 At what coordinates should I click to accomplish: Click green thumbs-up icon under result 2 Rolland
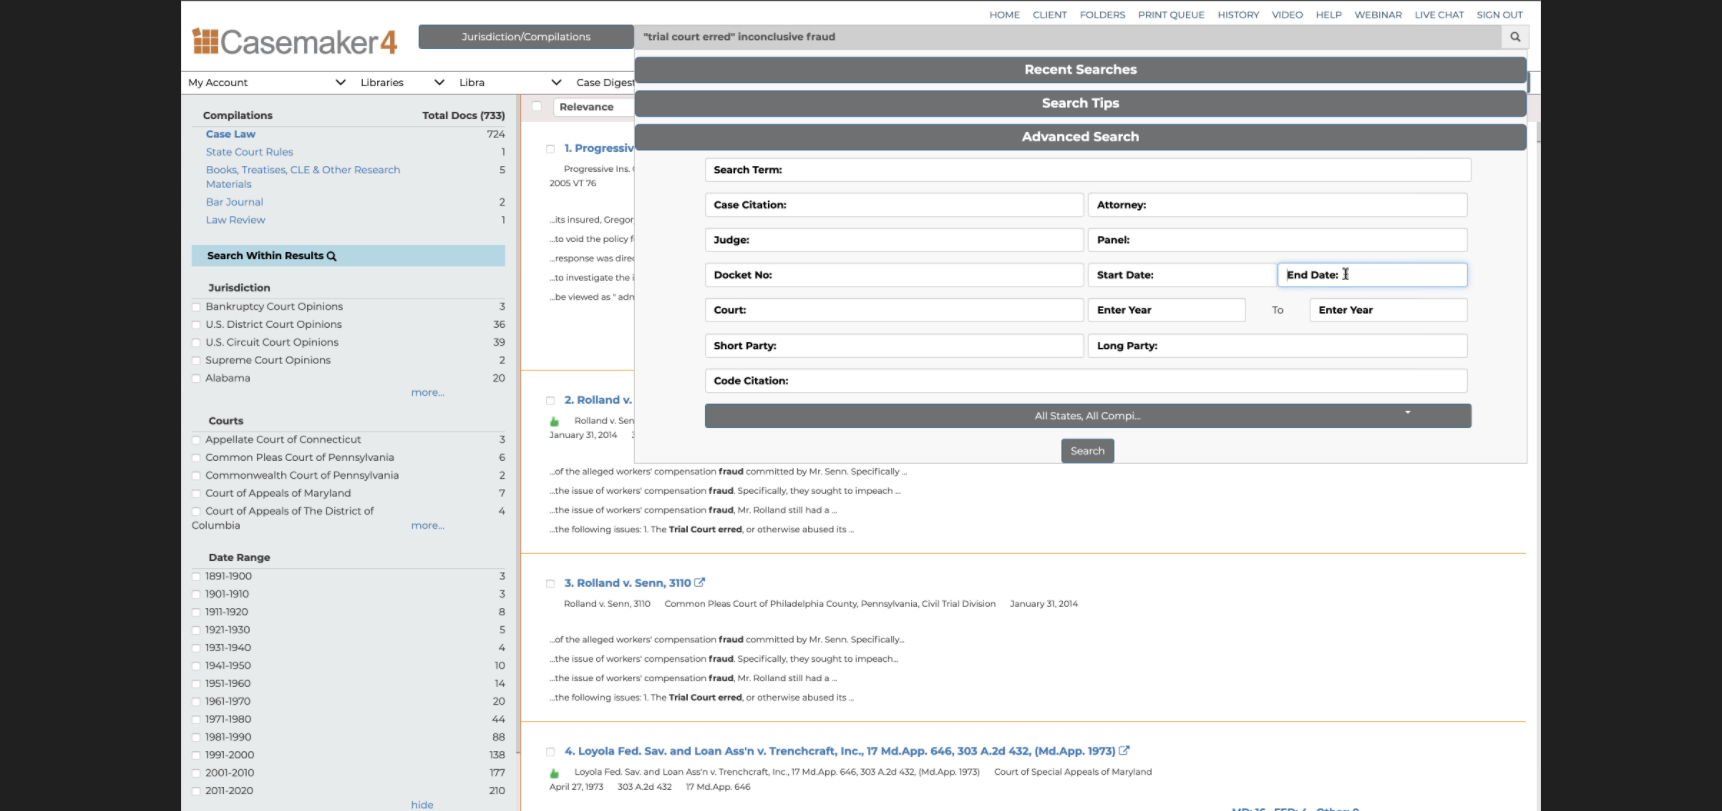(x=554, y=421)
